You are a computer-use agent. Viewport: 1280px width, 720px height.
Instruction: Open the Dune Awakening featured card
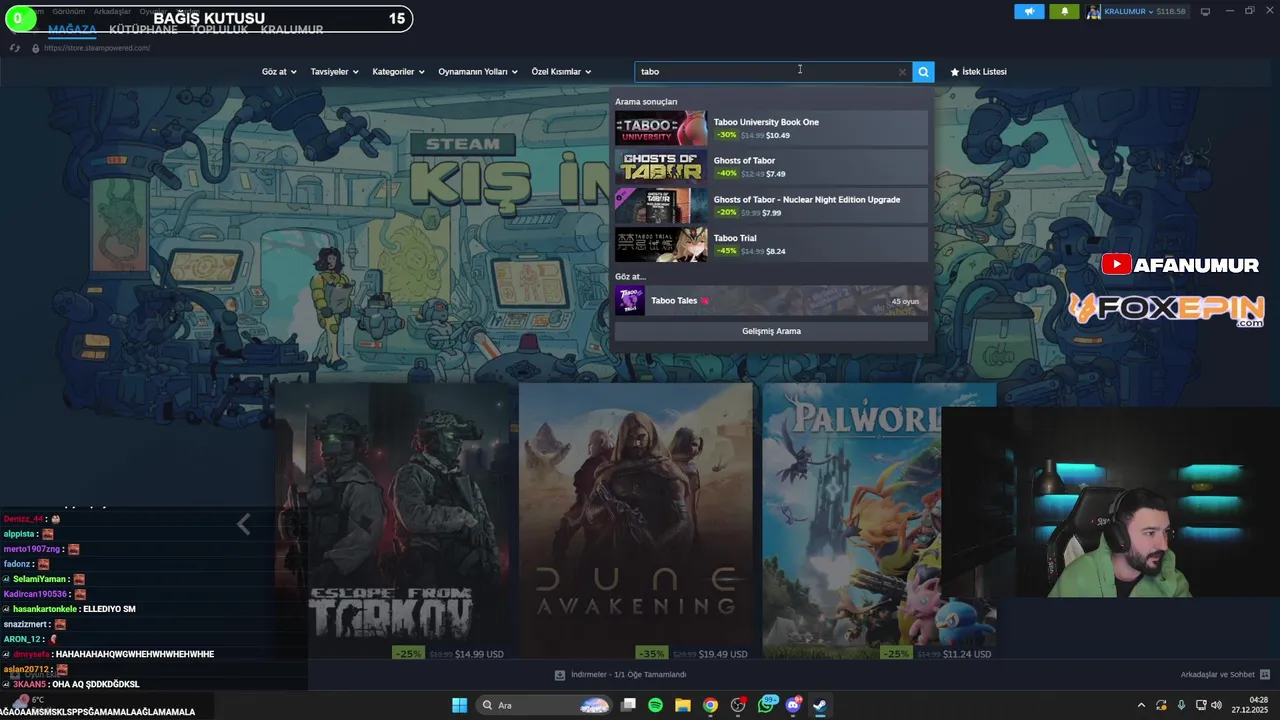[635, 521]
